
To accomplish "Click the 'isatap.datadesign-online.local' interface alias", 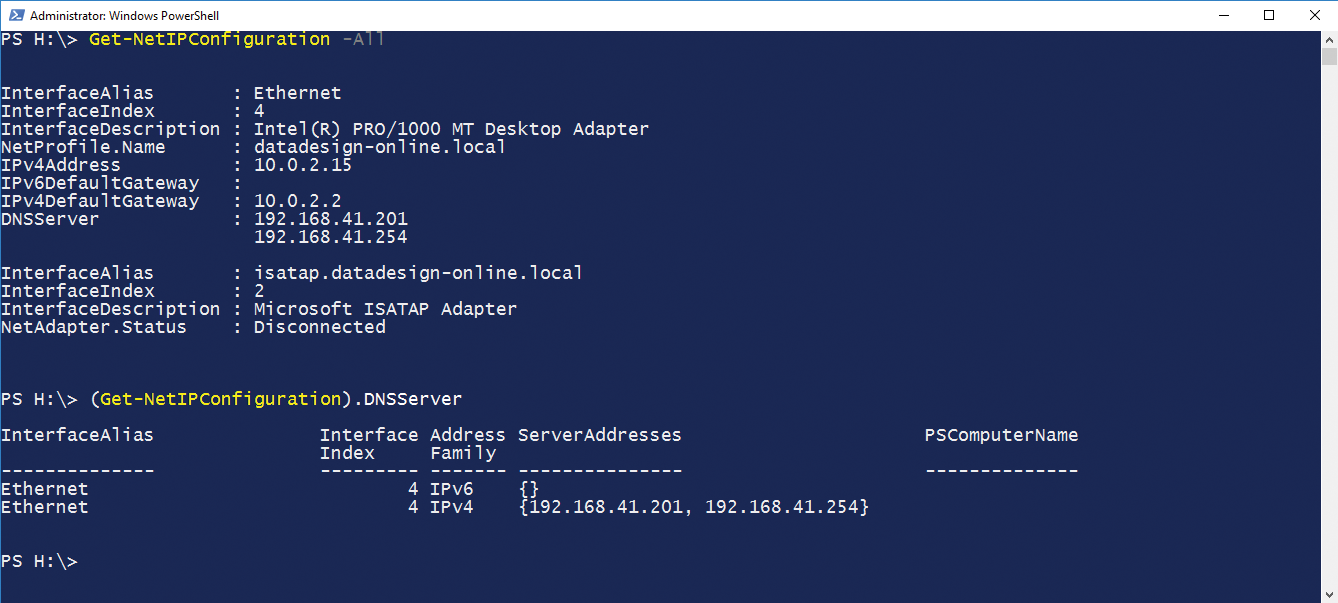I will 418,273.
